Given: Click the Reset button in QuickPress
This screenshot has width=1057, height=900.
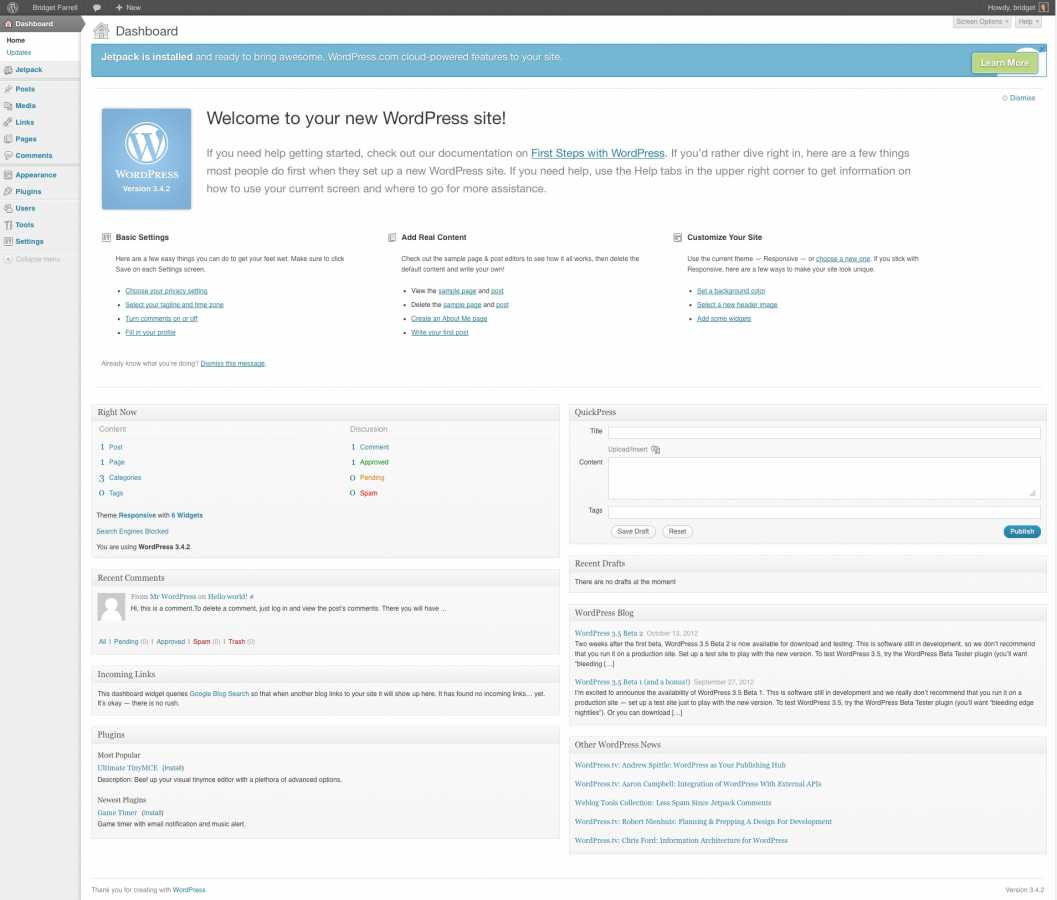Looking at the screenshot, I should (677, 531).
